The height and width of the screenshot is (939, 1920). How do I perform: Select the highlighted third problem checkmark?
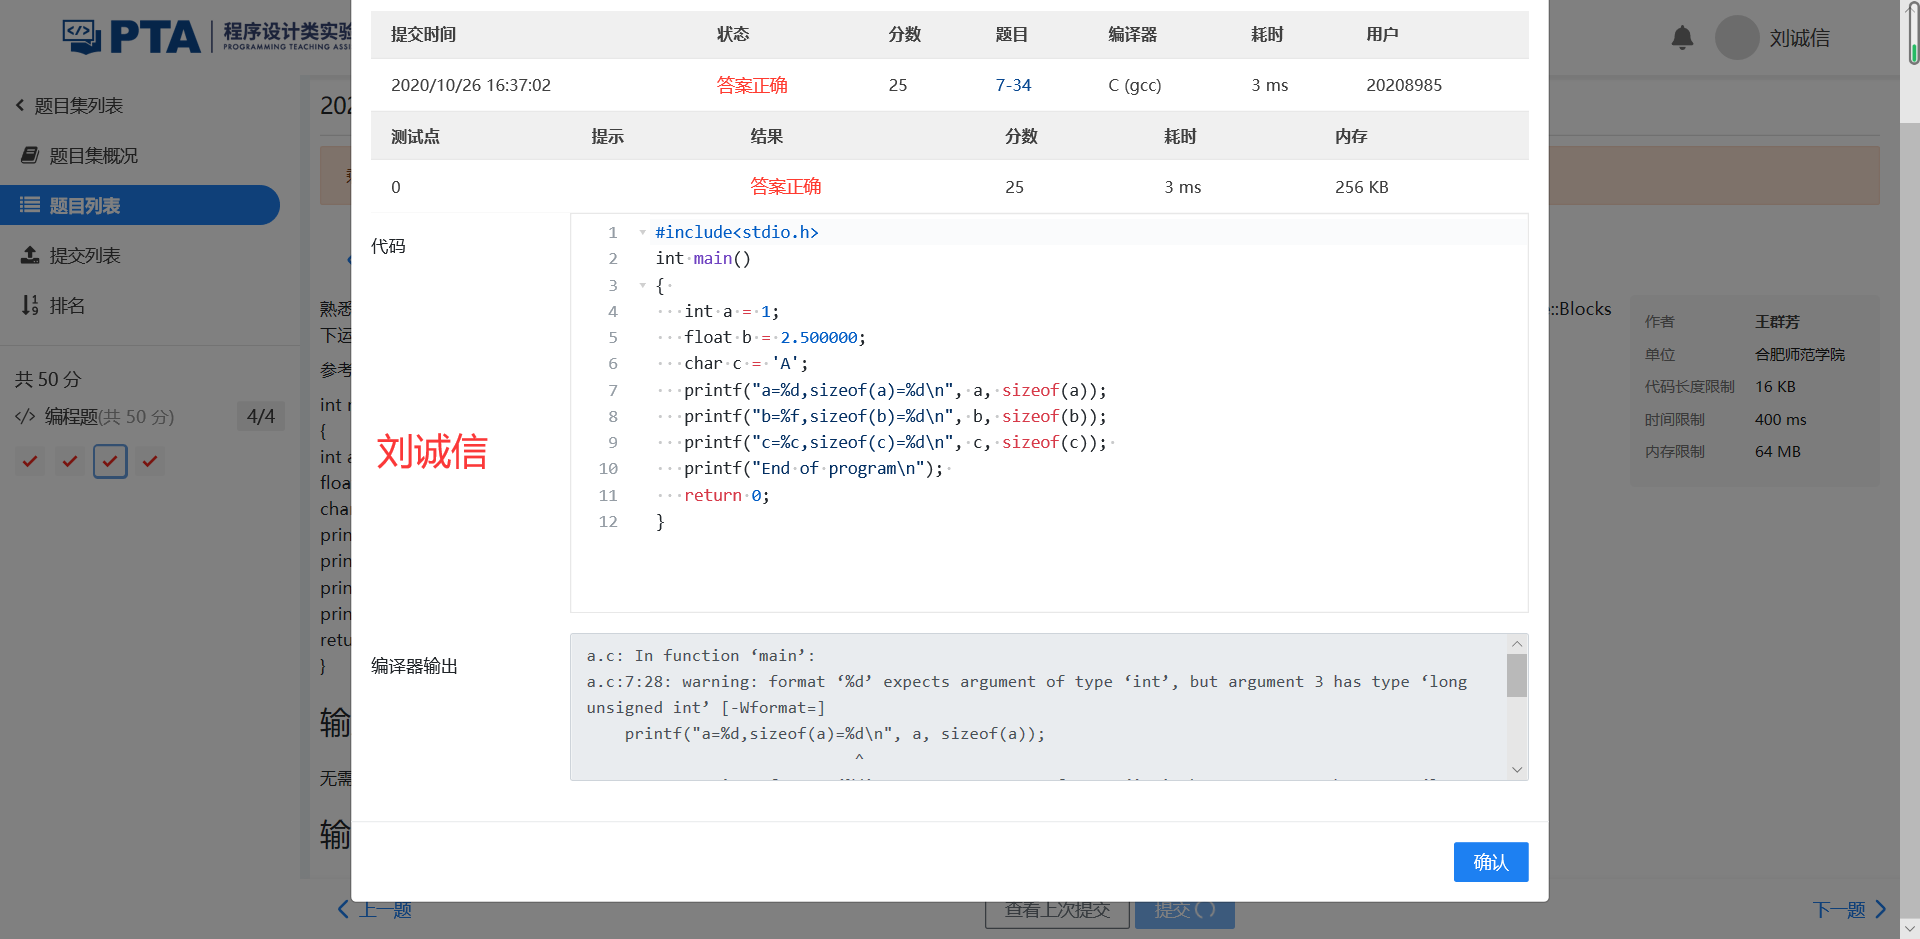(110, 461)
